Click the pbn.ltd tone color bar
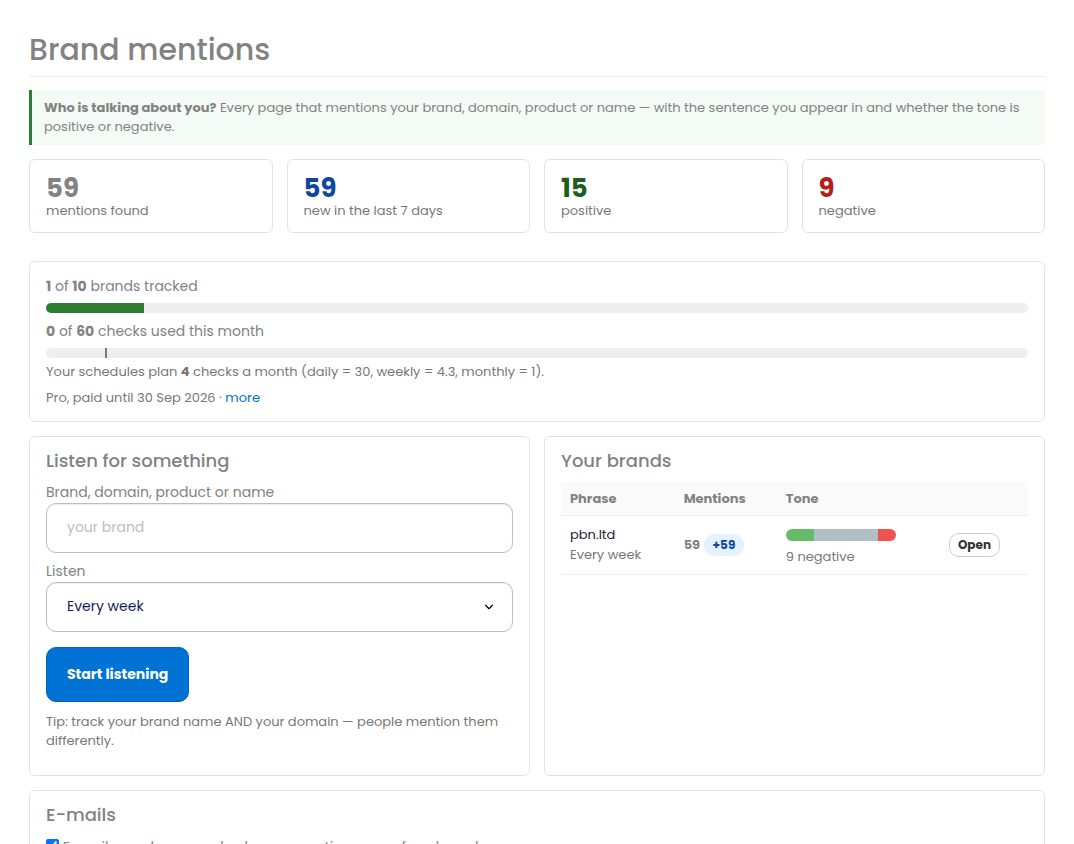This screenshot has height=844, width=1074. tap(840, 535)
